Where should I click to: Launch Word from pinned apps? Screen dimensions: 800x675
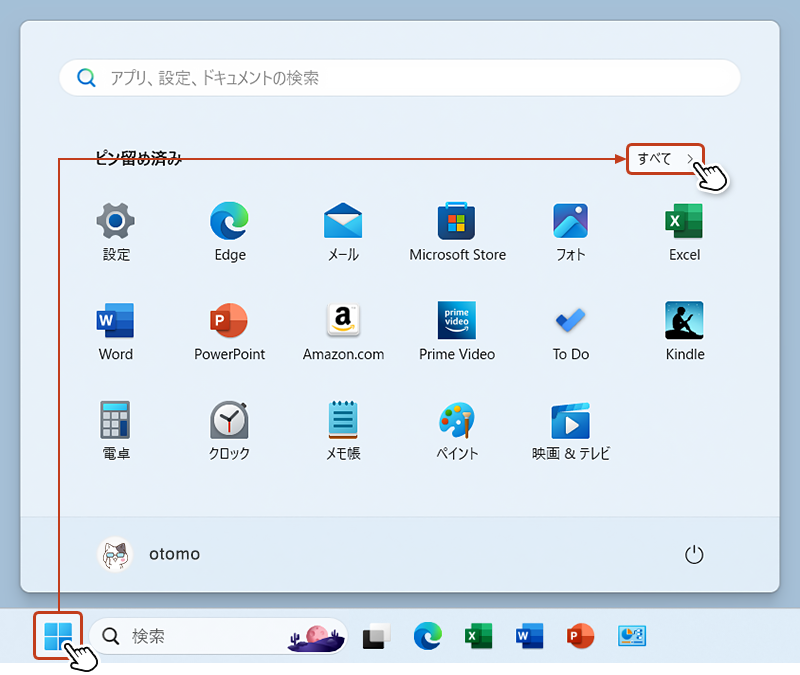116,332
